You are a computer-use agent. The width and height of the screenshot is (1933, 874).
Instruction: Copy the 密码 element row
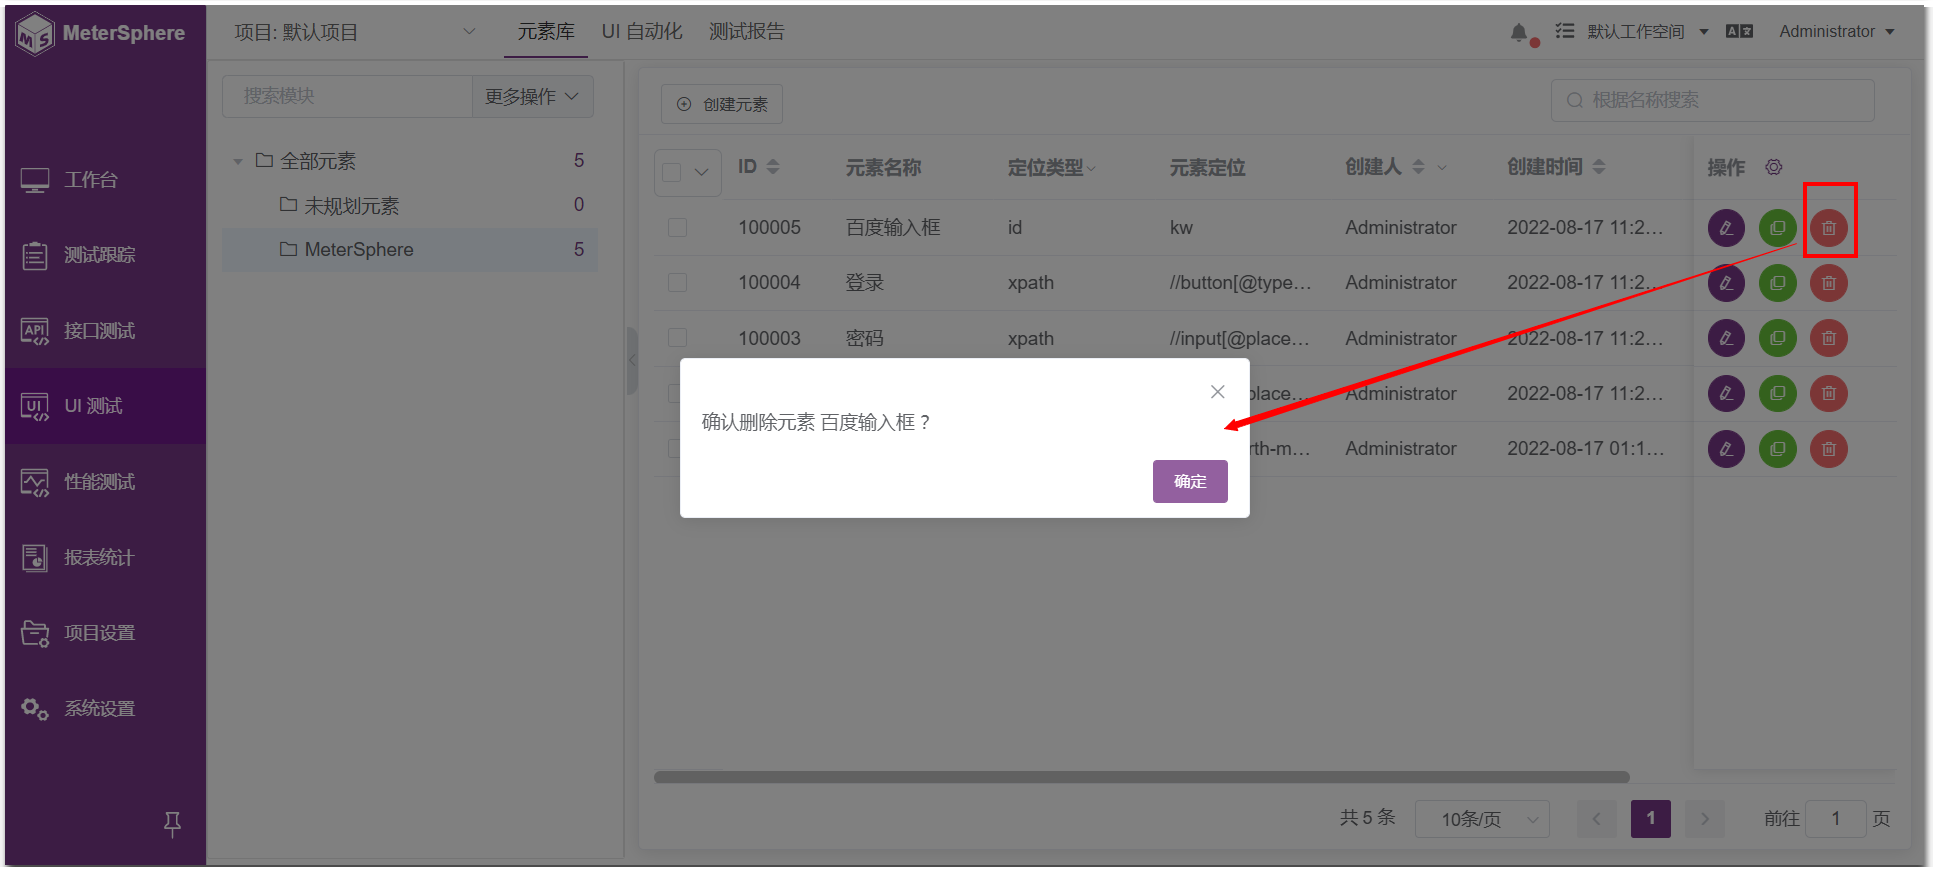(x=1778, y=338)
